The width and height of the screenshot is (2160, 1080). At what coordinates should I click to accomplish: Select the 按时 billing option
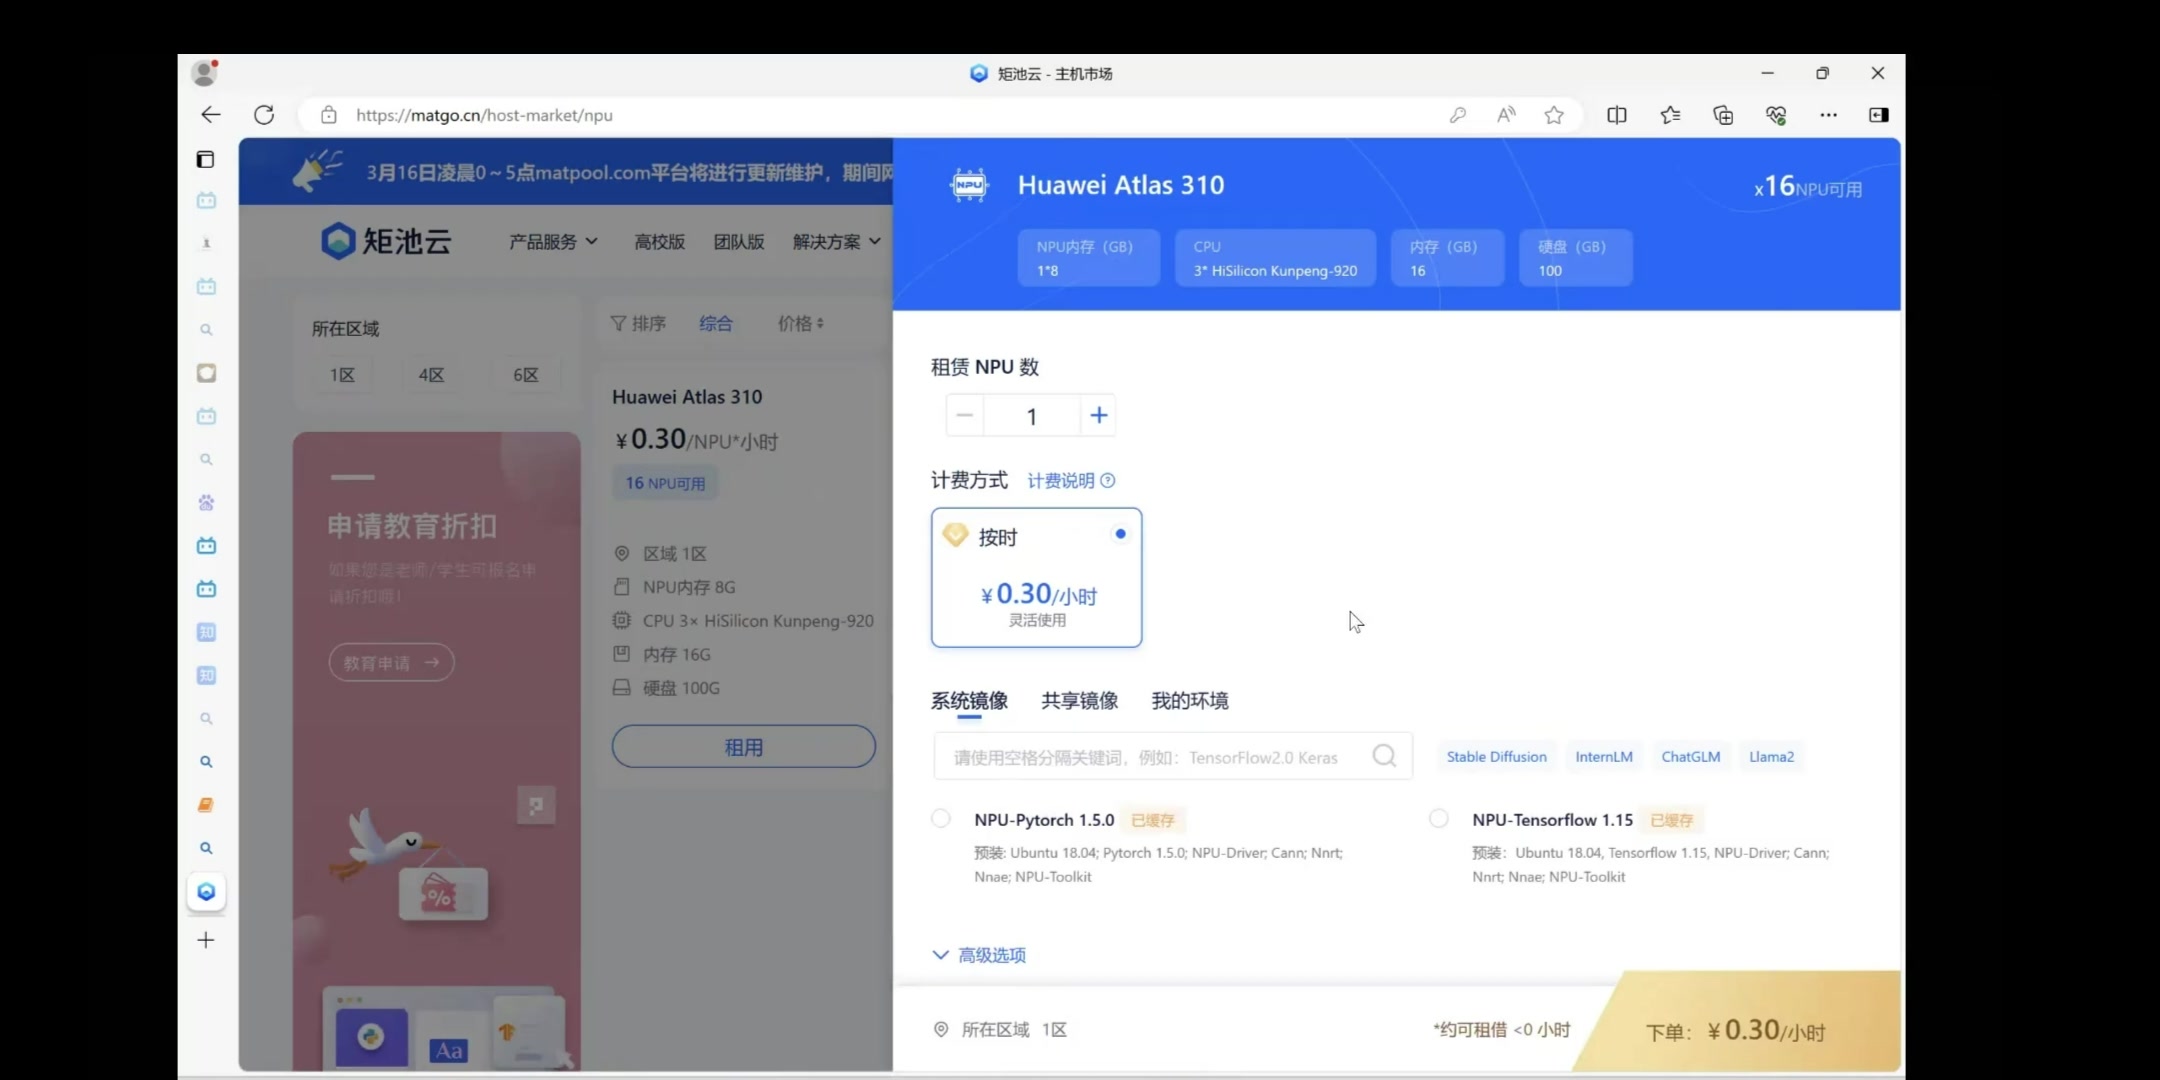click(1036, 577)
